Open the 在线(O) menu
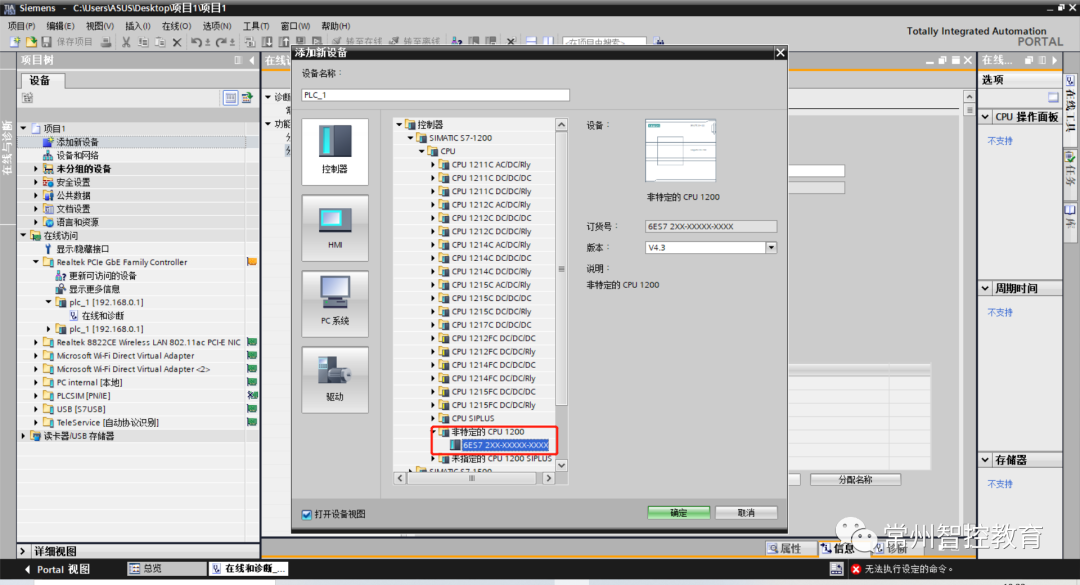Viewport: 1080px width, 585px height. coord(176,25)
